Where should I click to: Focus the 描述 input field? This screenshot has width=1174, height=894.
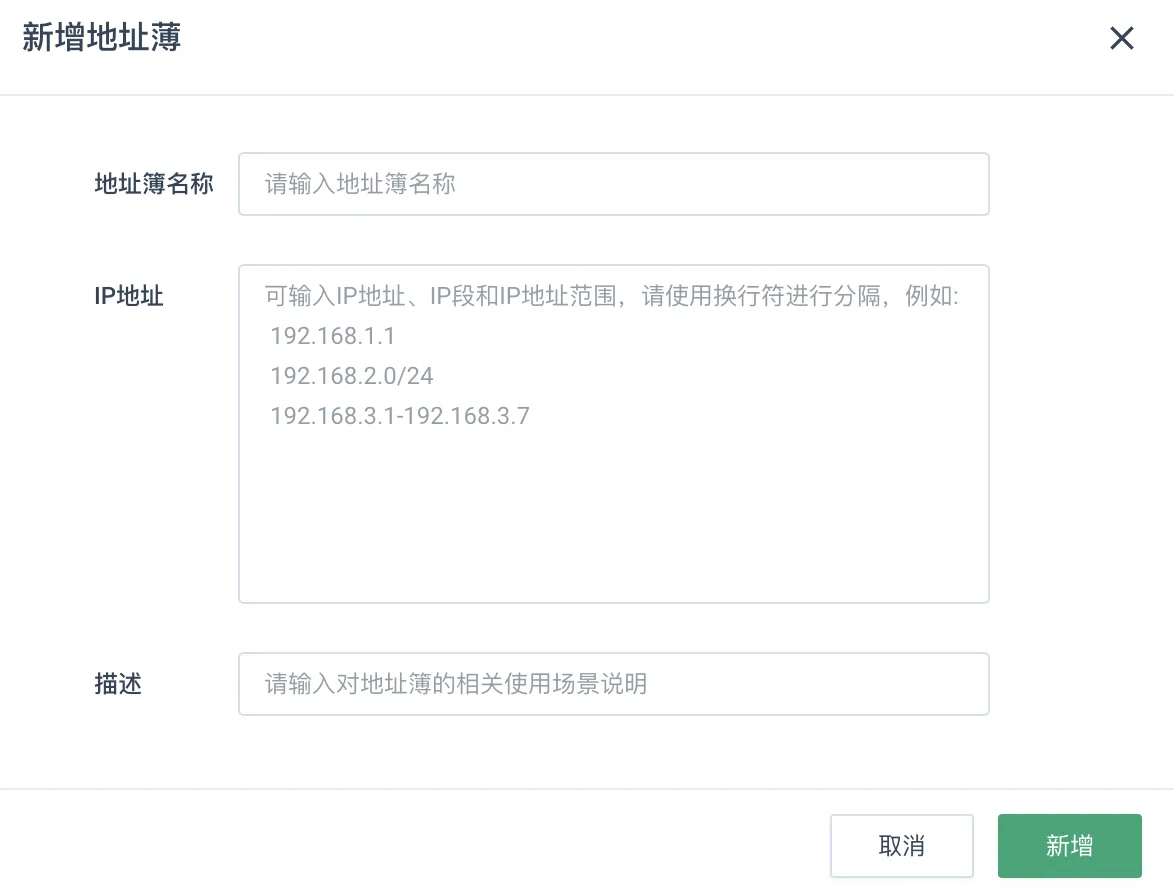613,684
